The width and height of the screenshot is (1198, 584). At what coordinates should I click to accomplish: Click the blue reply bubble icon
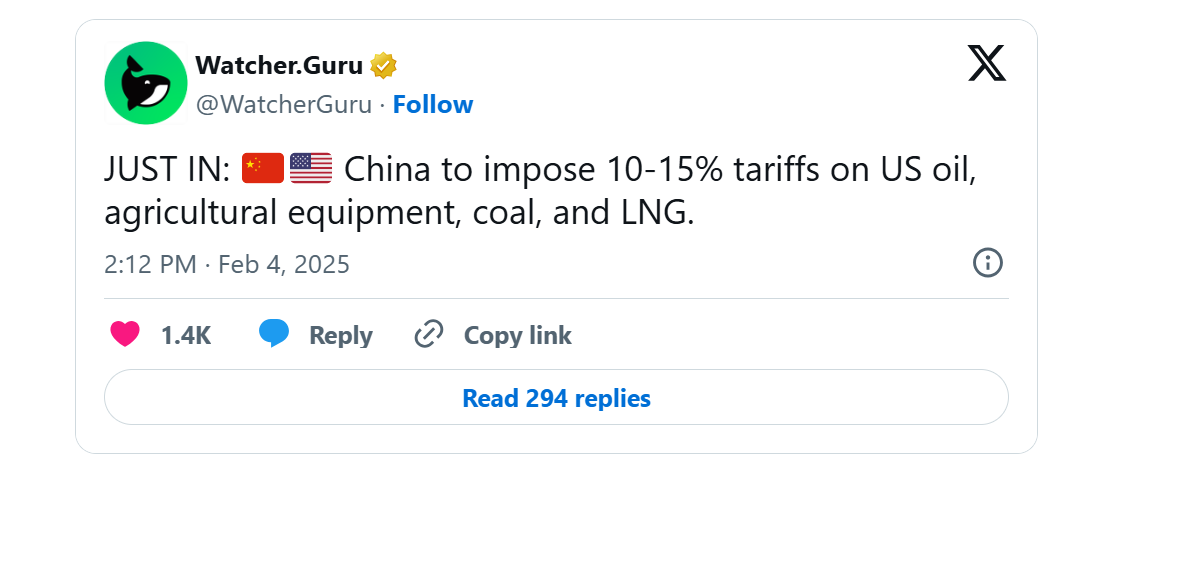274,334
